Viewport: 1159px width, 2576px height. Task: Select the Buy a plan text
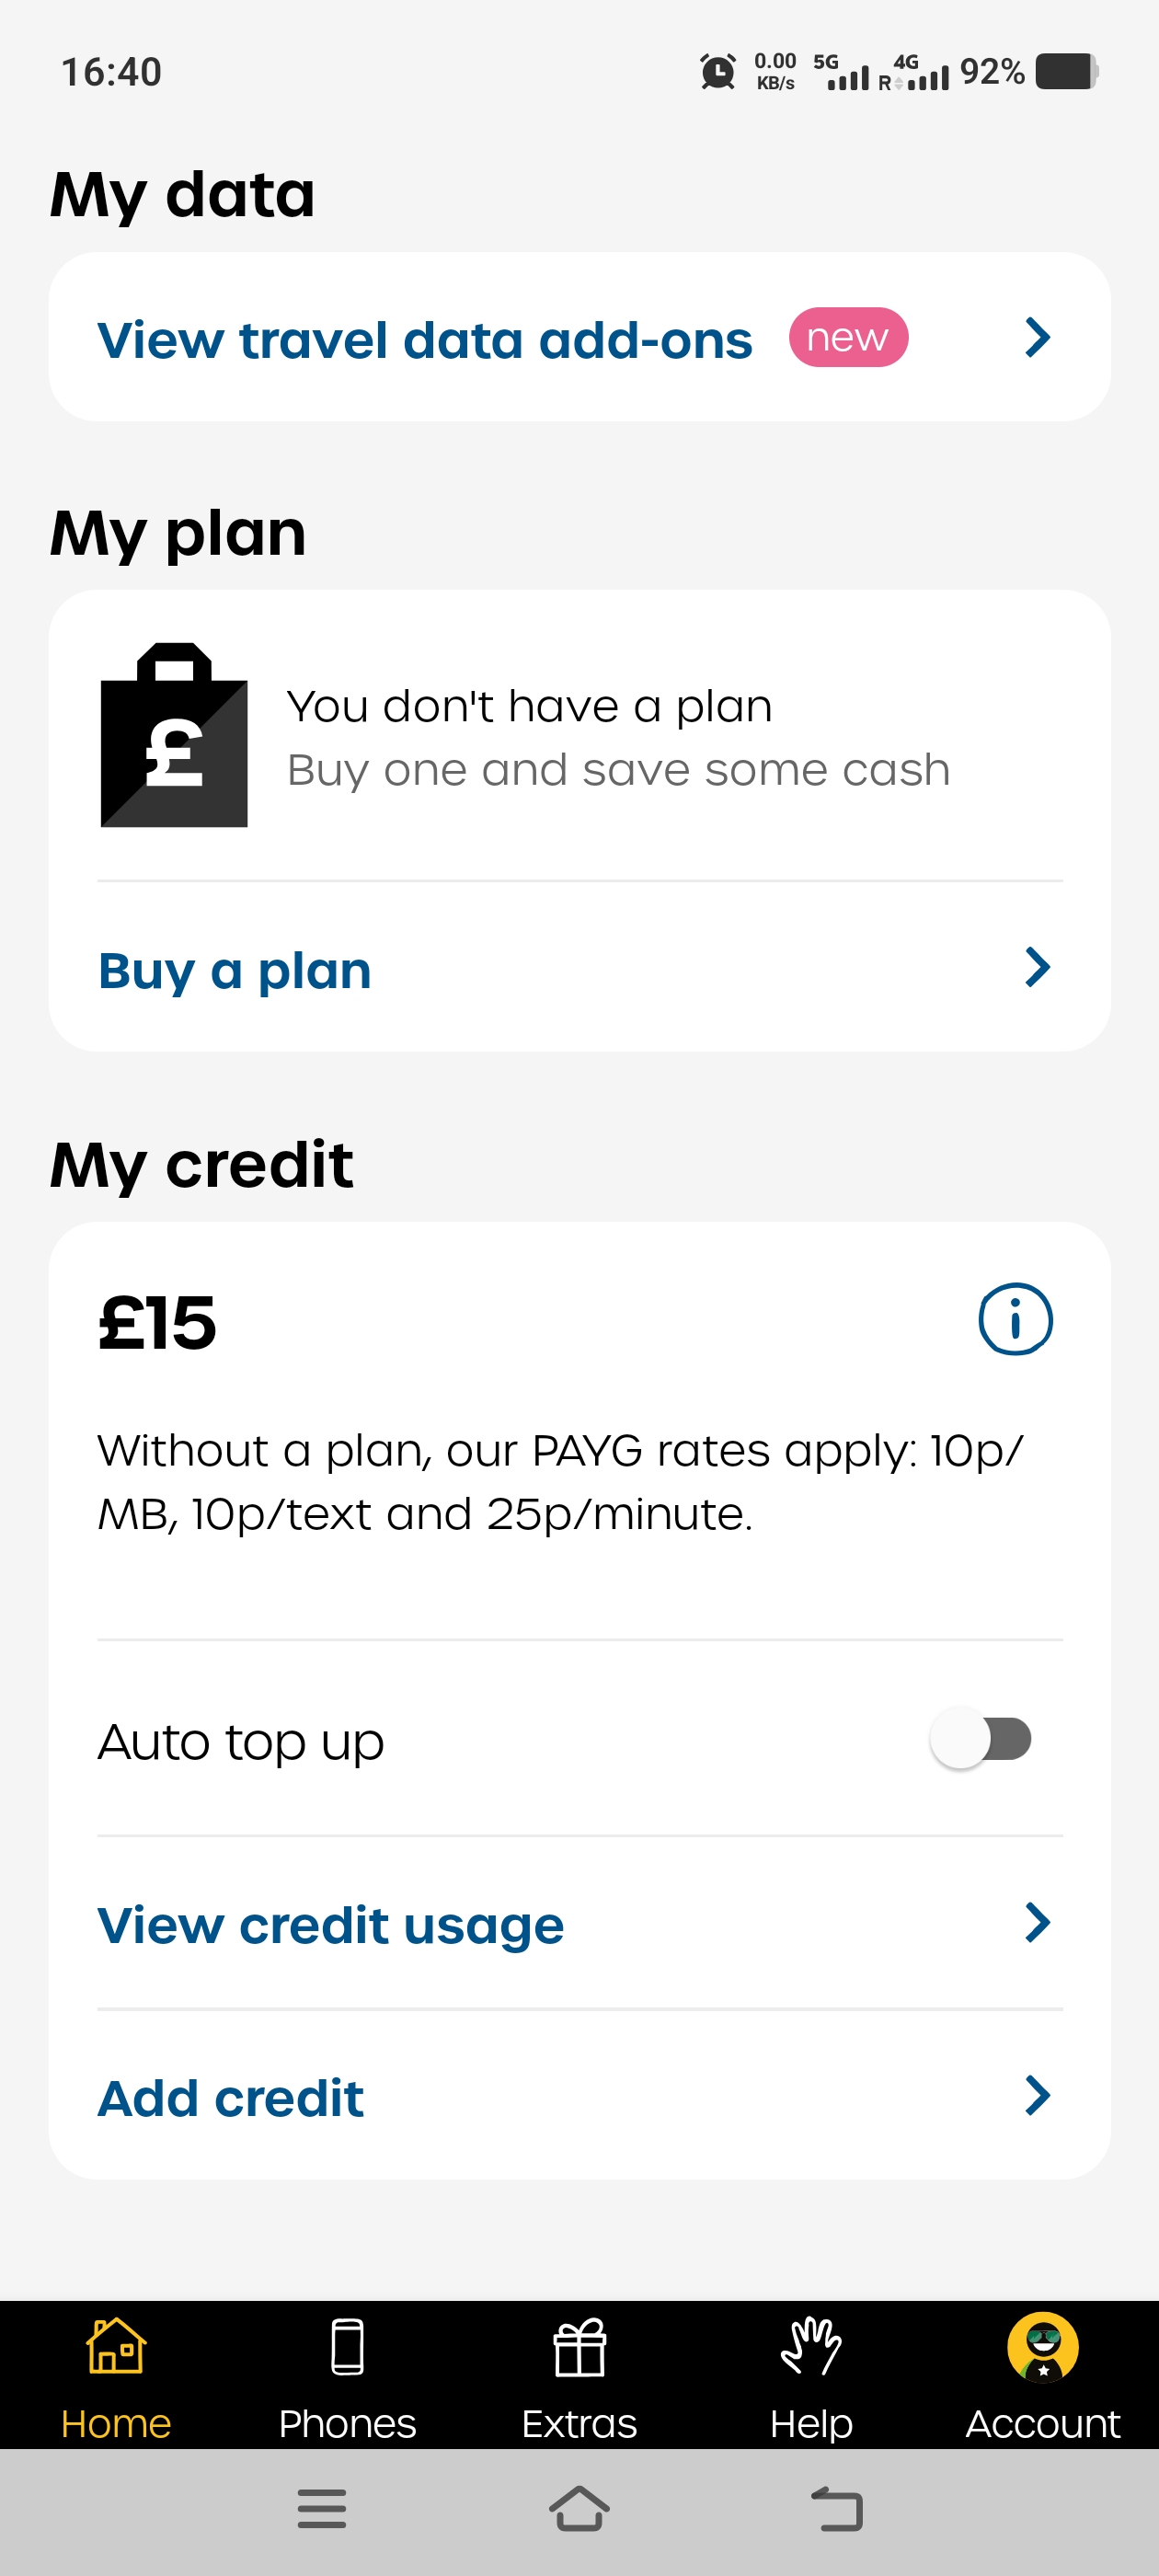(x=235, y=970)
